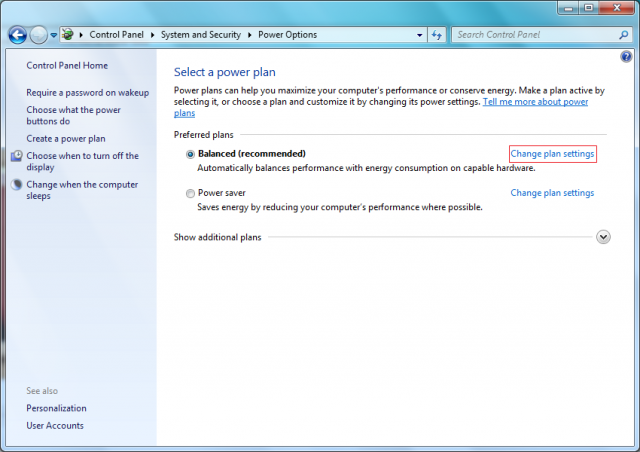
Task: Click the search magnifier icon
Action: tap(623, 35)
